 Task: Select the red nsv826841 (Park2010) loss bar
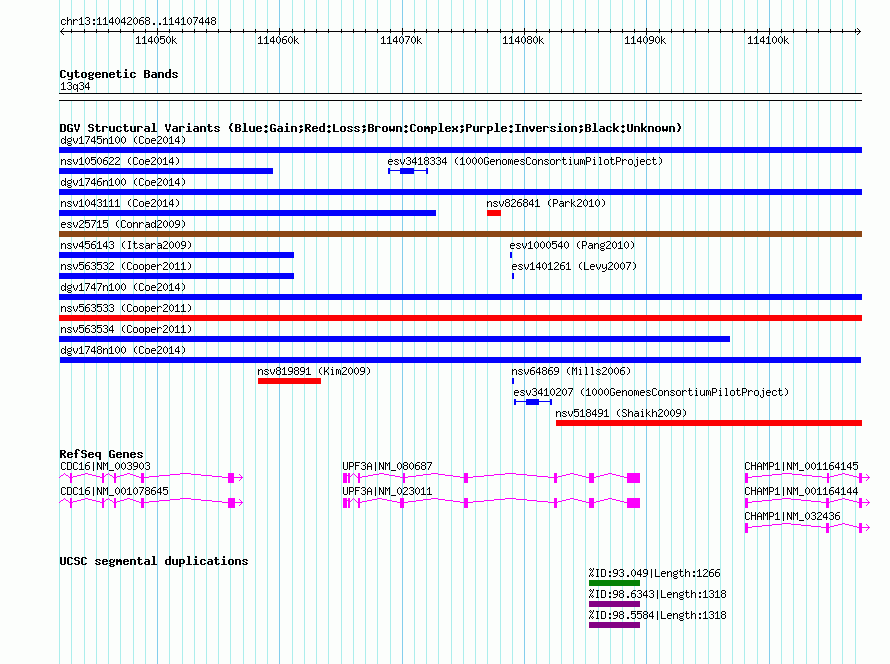click(x=494, y=213)
